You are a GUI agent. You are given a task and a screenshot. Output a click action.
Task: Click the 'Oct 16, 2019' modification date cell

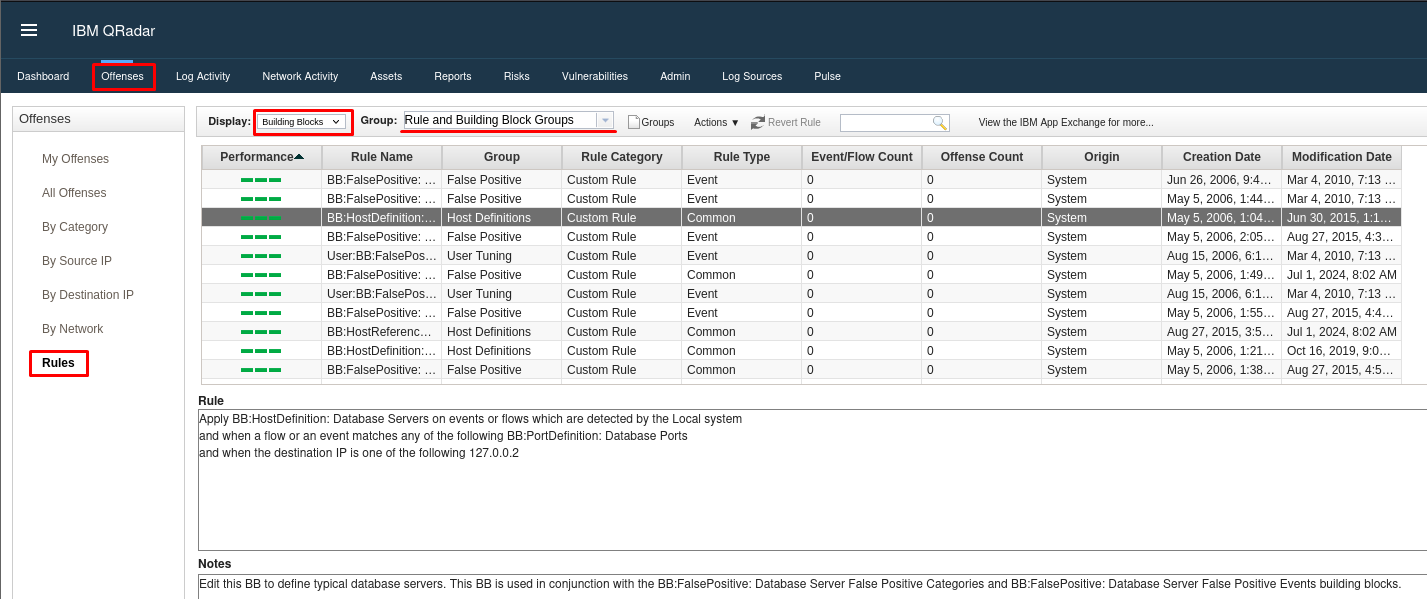point(1342,351)
